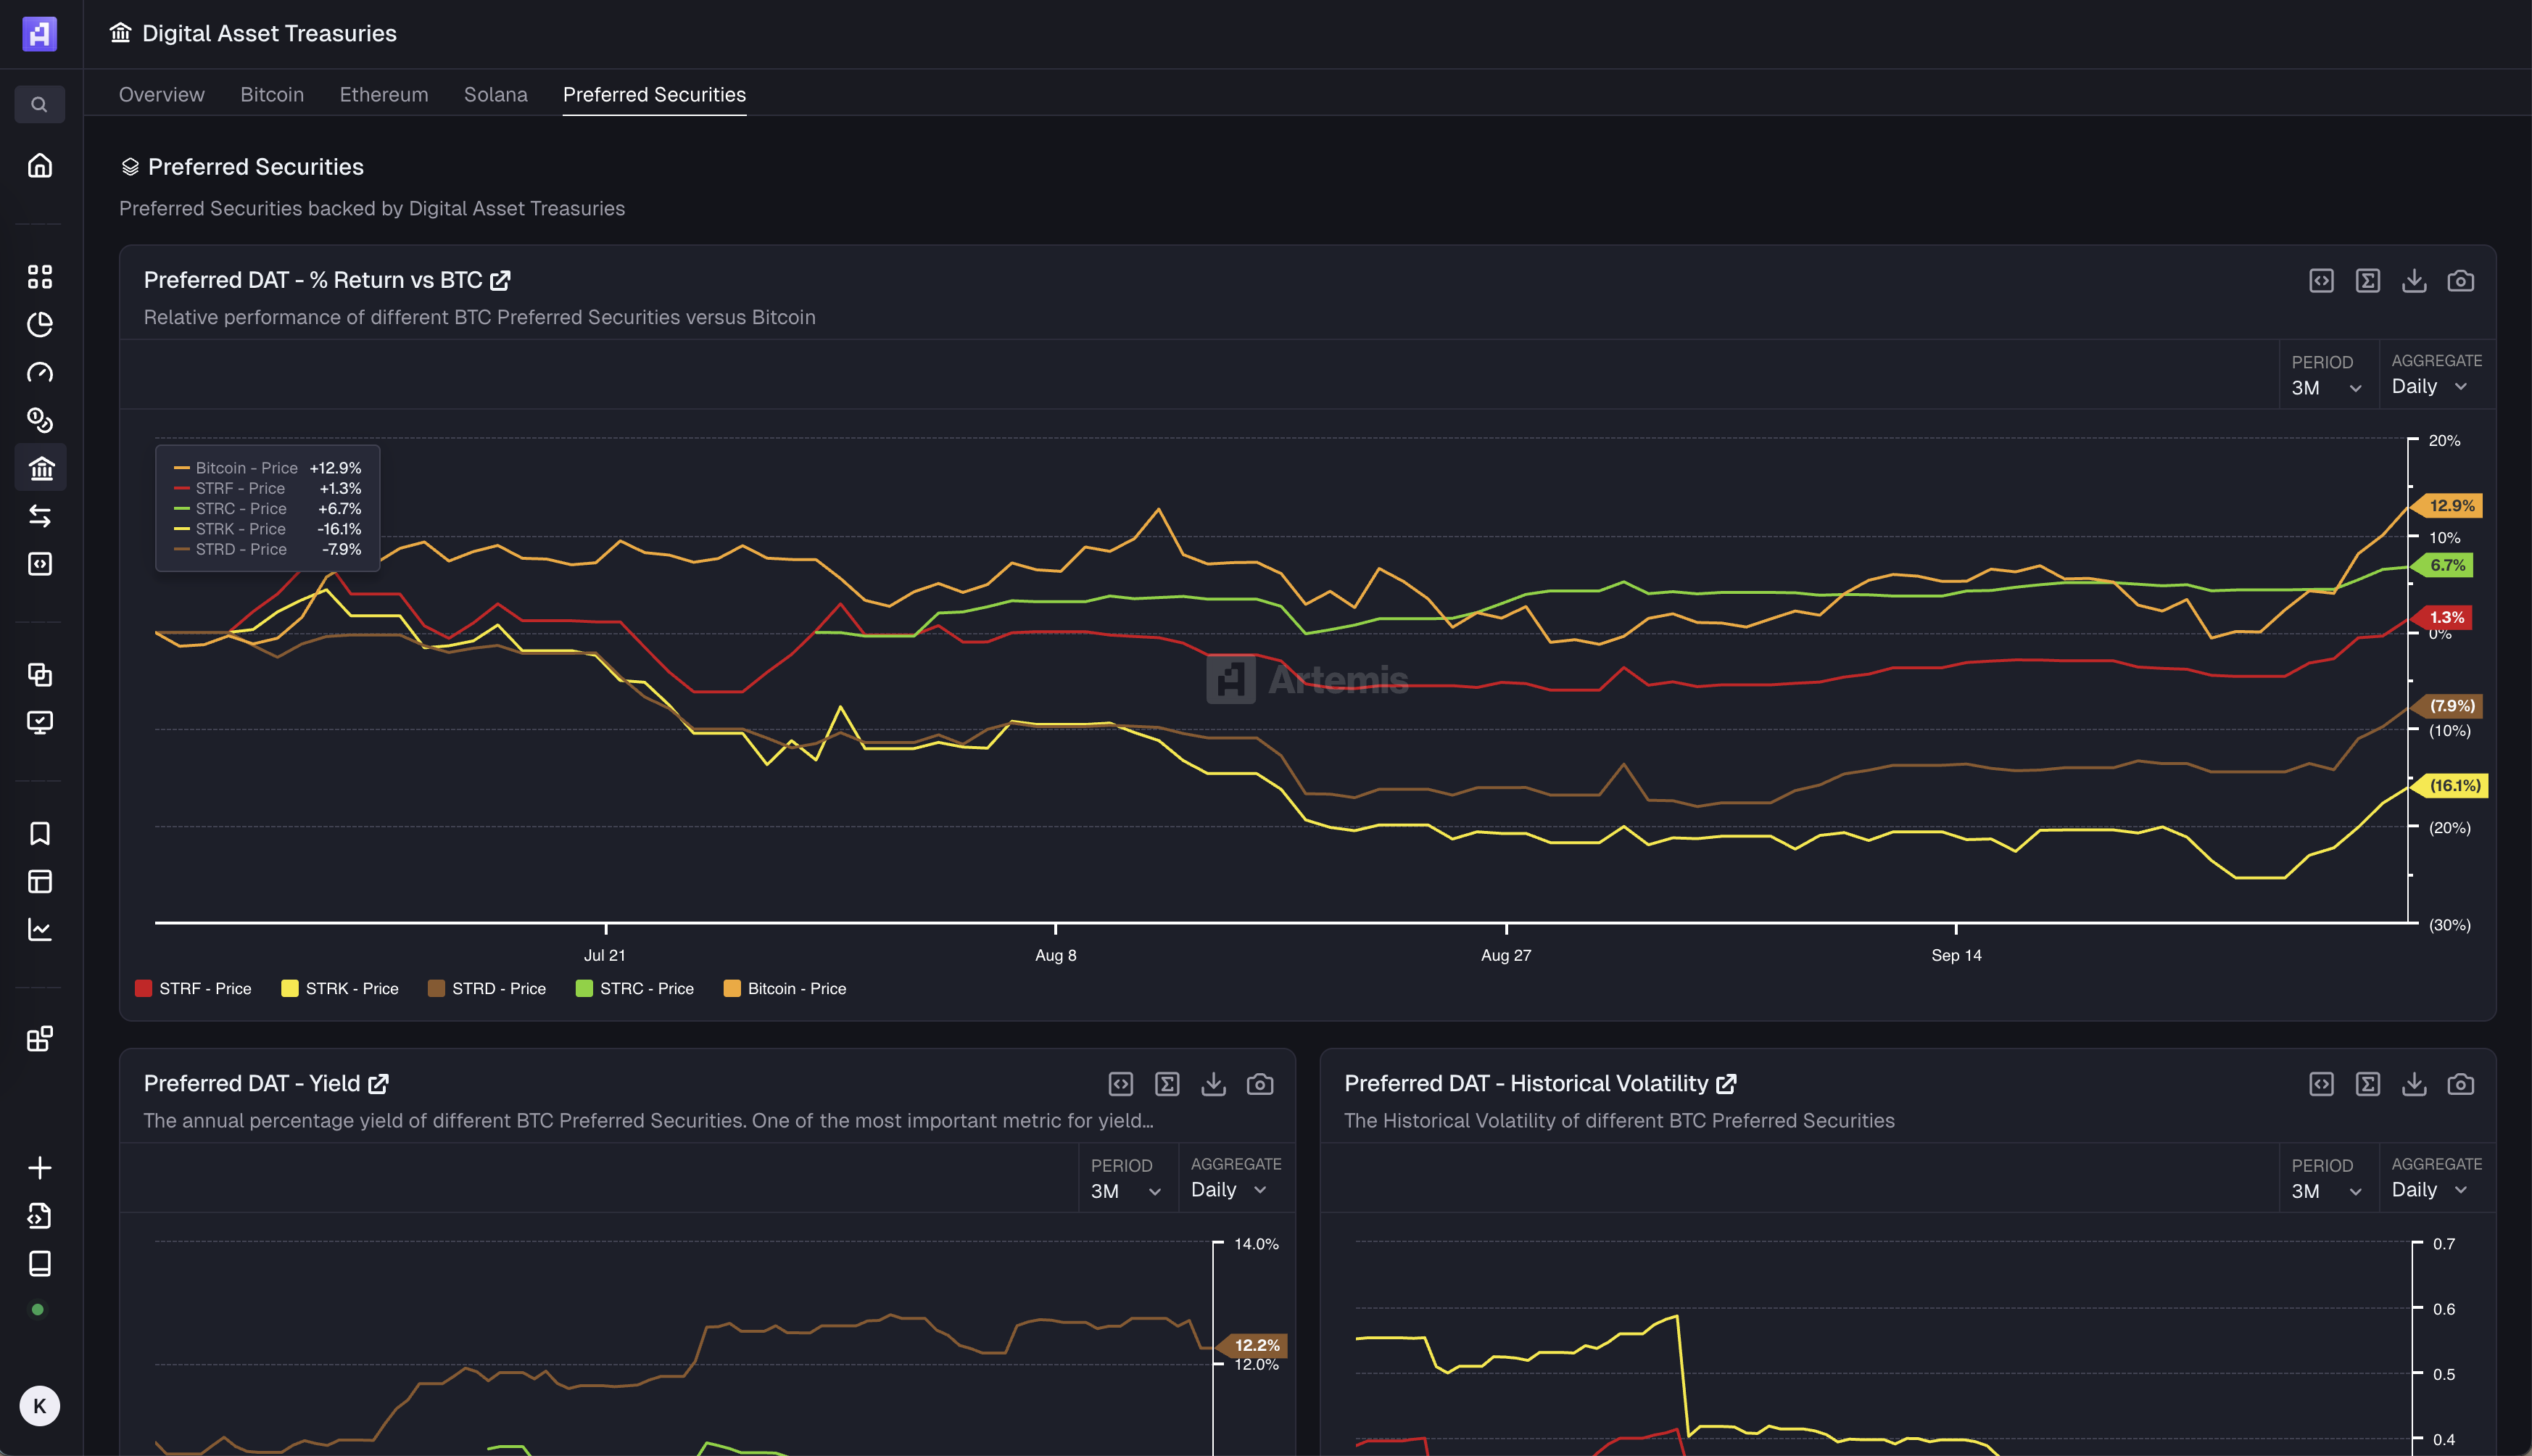This screenshot has height=1456, width=2532.
Task: Download the % Return vs BTC chart data
Action: pyautogui.click(x=2413, y=281)
